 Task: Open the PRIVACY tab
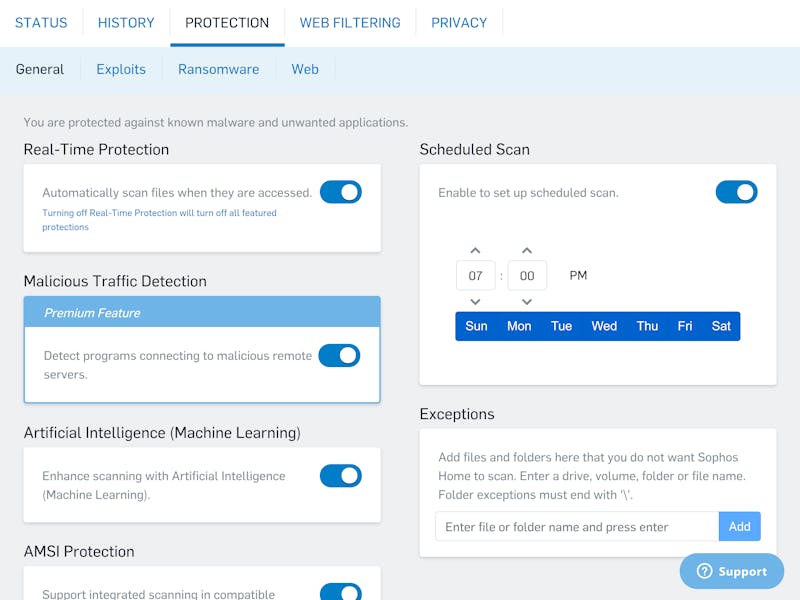459,23
